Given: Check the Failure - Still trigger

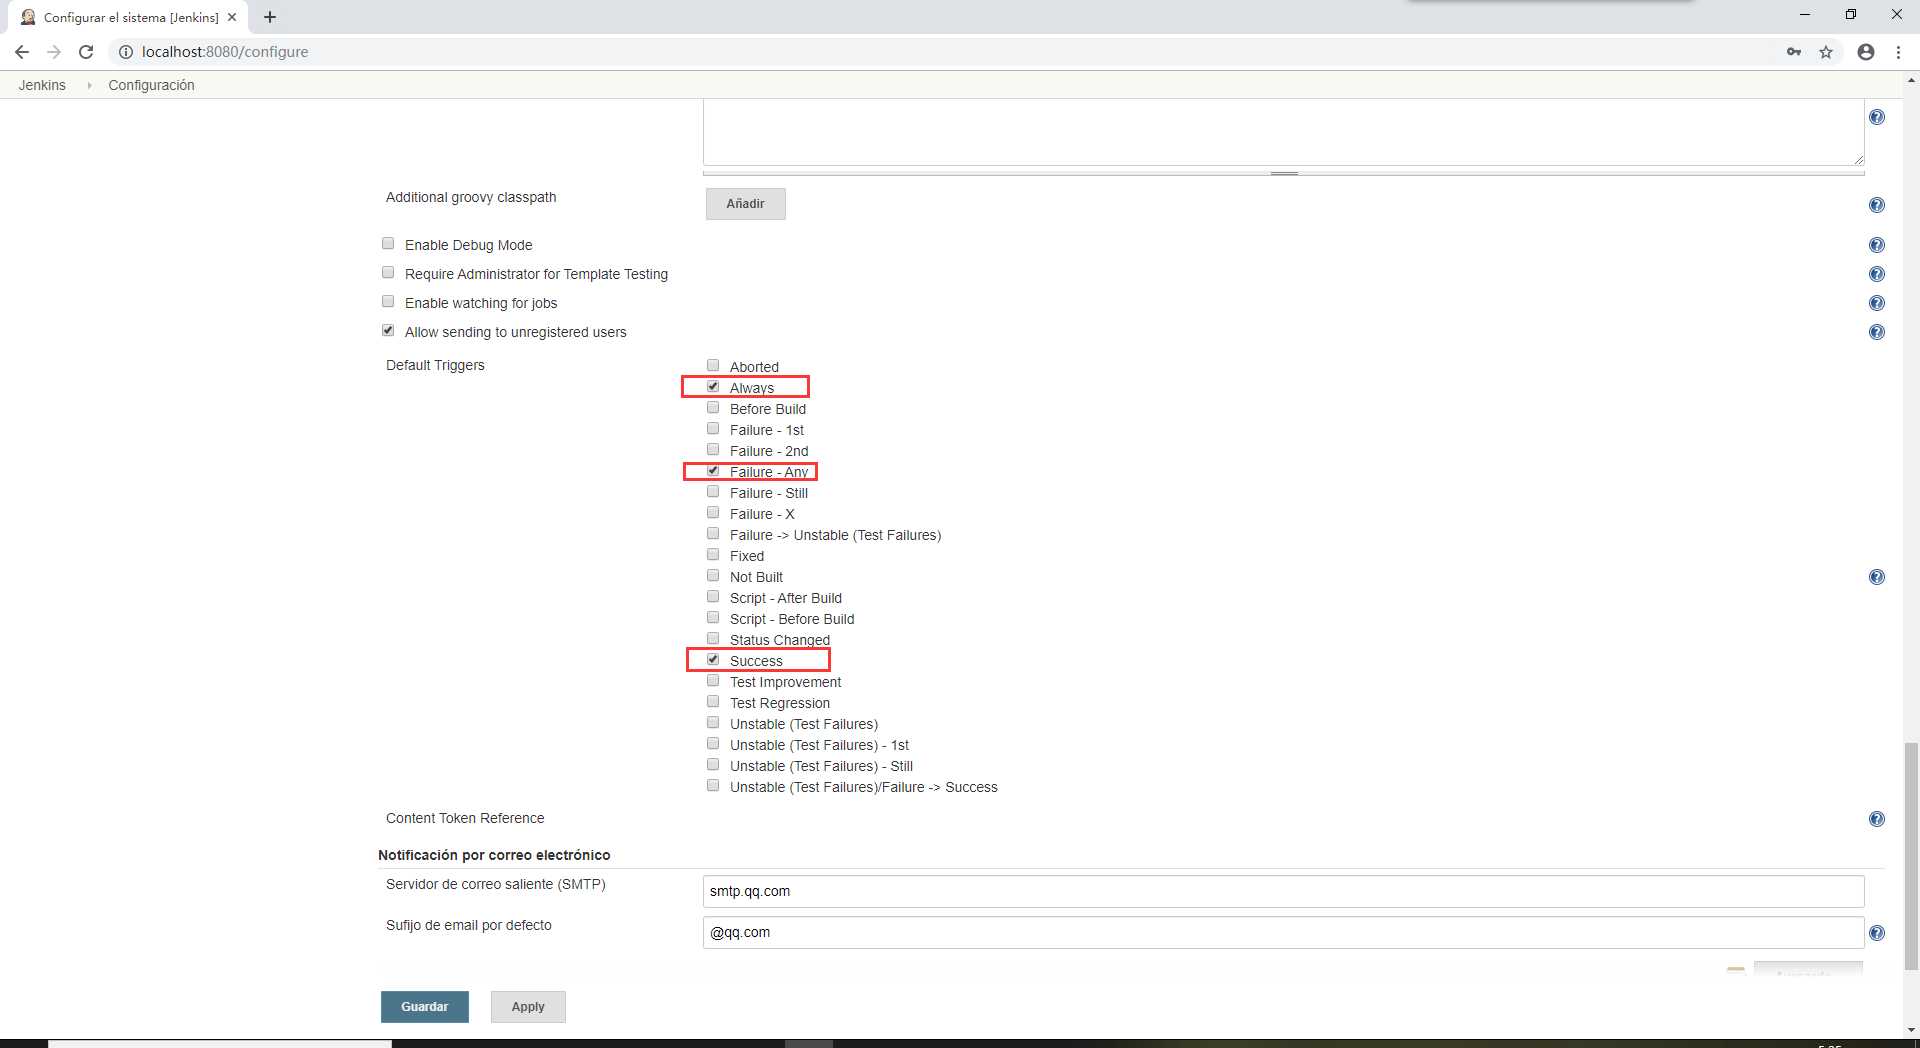Looking at the screenshot, I should pyautogui.click(x=713, y=491).
